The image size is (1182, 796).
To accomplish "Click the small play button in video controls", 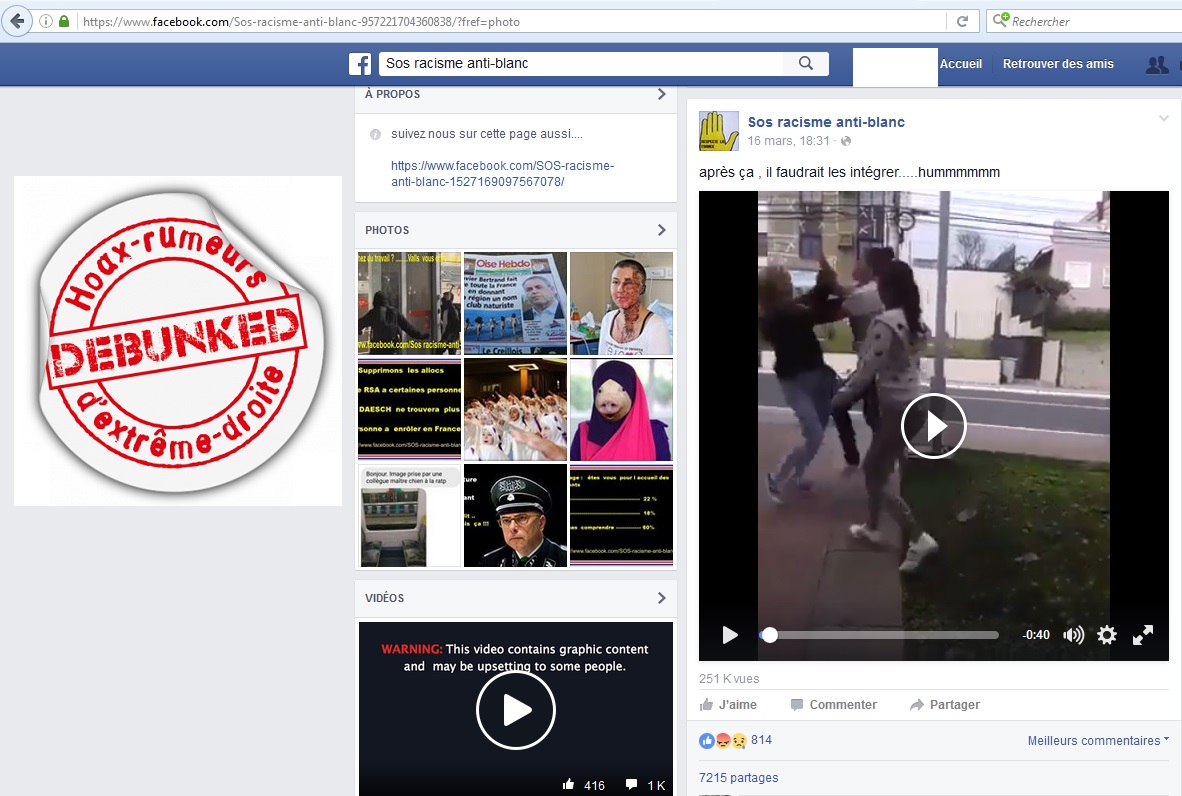I will tap(730, 635).
